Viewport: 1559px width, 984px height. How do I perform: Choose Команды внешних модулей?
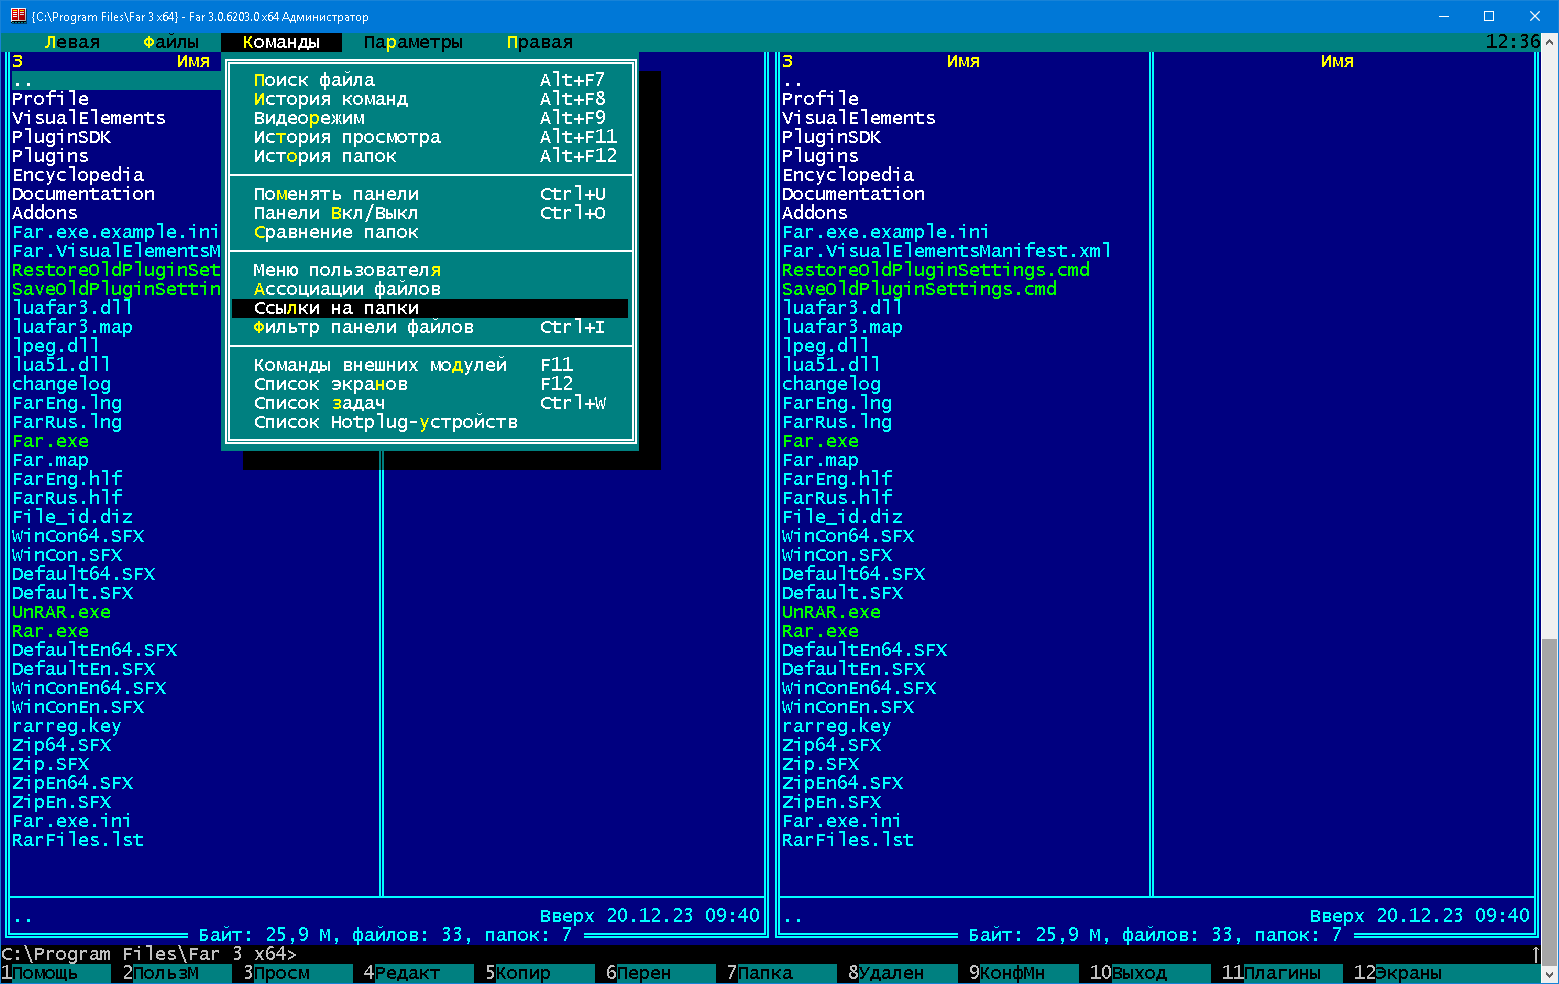(430, 365)
